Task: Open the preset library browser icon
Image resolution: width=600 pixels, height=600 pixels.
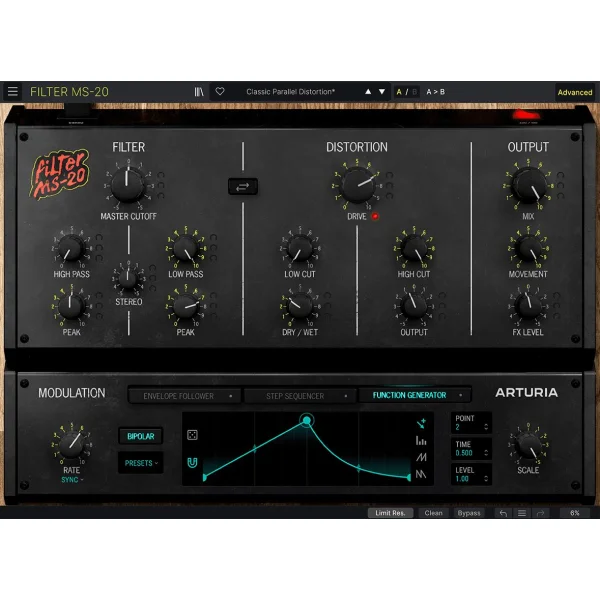Action: [x=199, y=92]
